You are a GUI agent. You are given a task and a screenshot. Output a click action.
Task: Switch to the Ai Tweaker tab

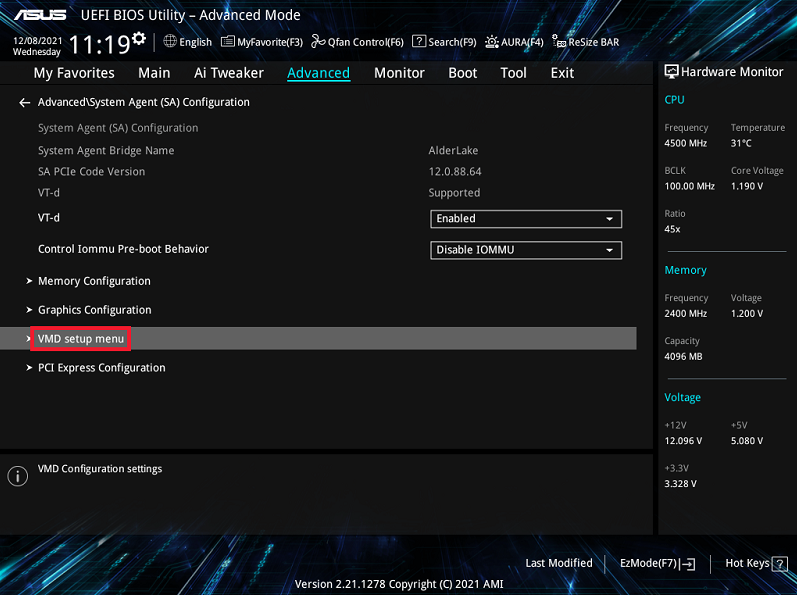point(229,73)
